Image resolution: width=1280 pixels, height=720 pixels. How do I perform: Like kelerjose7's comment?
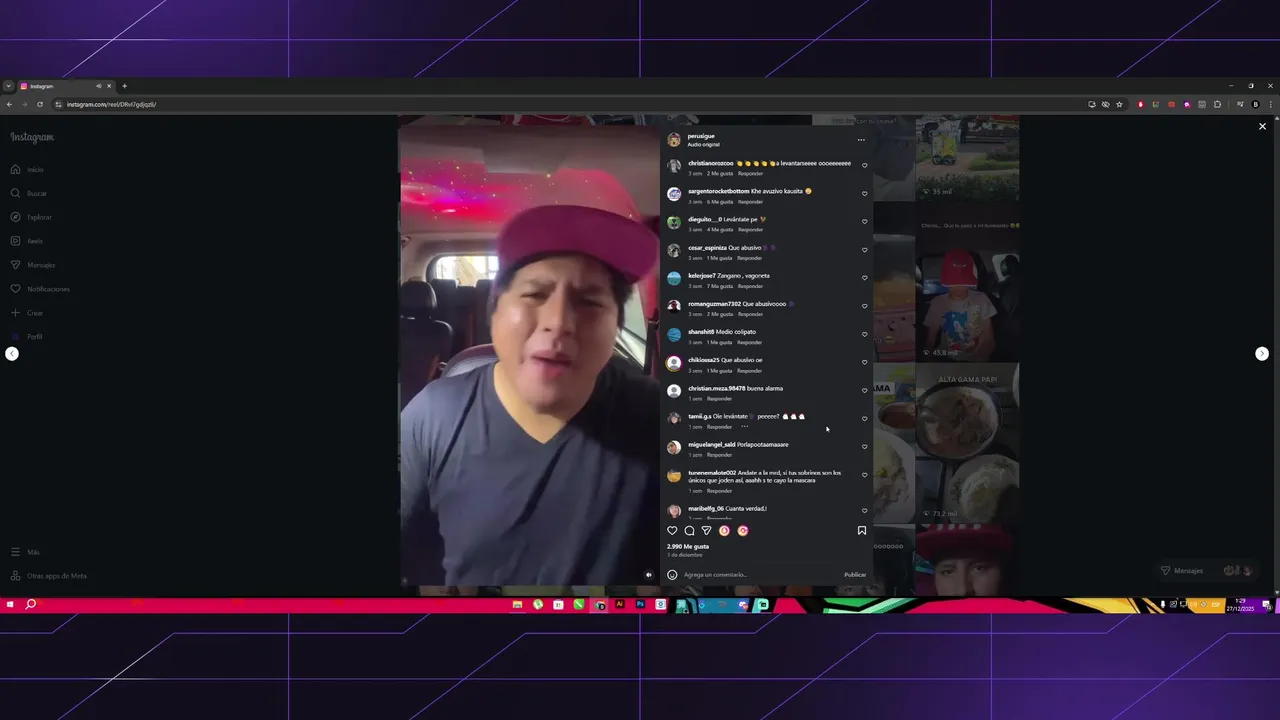tap(865, 278)
